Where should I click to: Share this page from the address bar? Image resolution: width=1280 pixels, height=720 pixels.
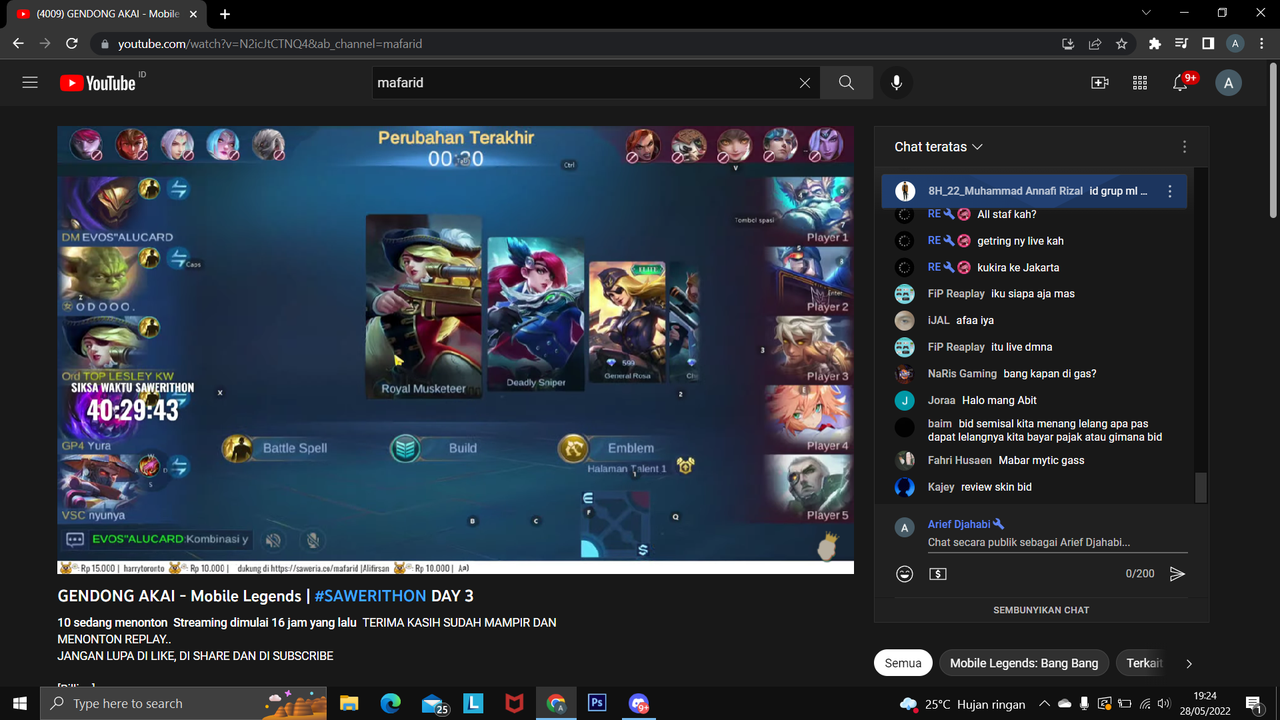point(1095,44)
